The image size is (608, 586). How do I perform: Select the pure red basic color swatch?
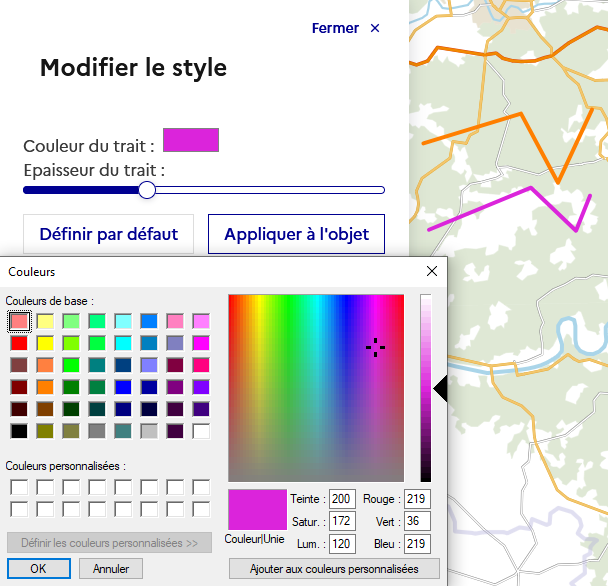(x=19, y=343)
